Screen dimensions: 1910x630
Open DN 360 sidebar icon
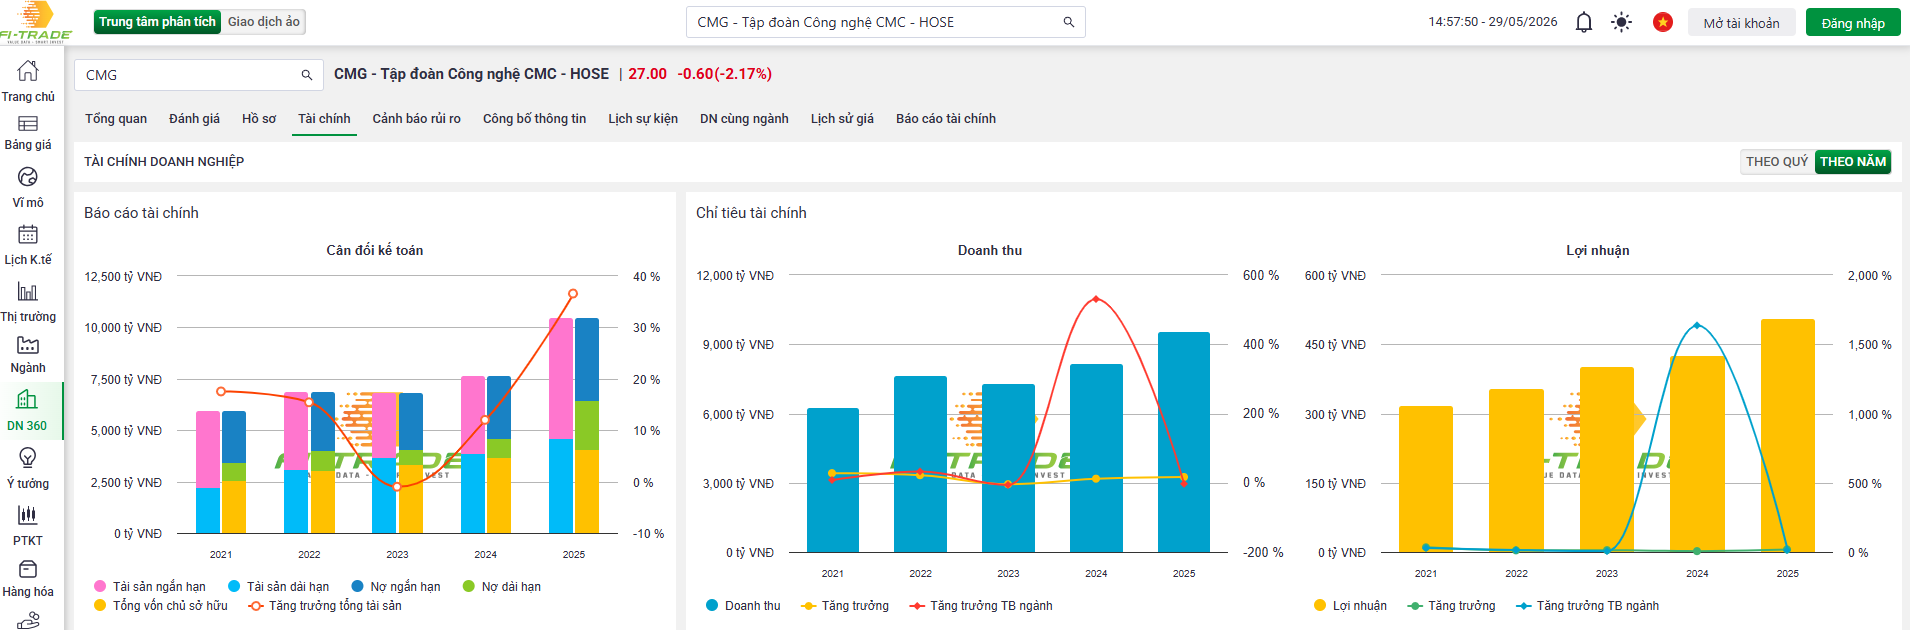[28, 400]
